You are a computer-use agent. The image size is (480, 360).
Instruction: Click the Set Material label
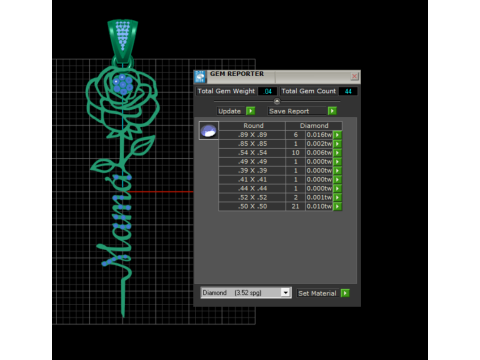(x=317, y=293)
